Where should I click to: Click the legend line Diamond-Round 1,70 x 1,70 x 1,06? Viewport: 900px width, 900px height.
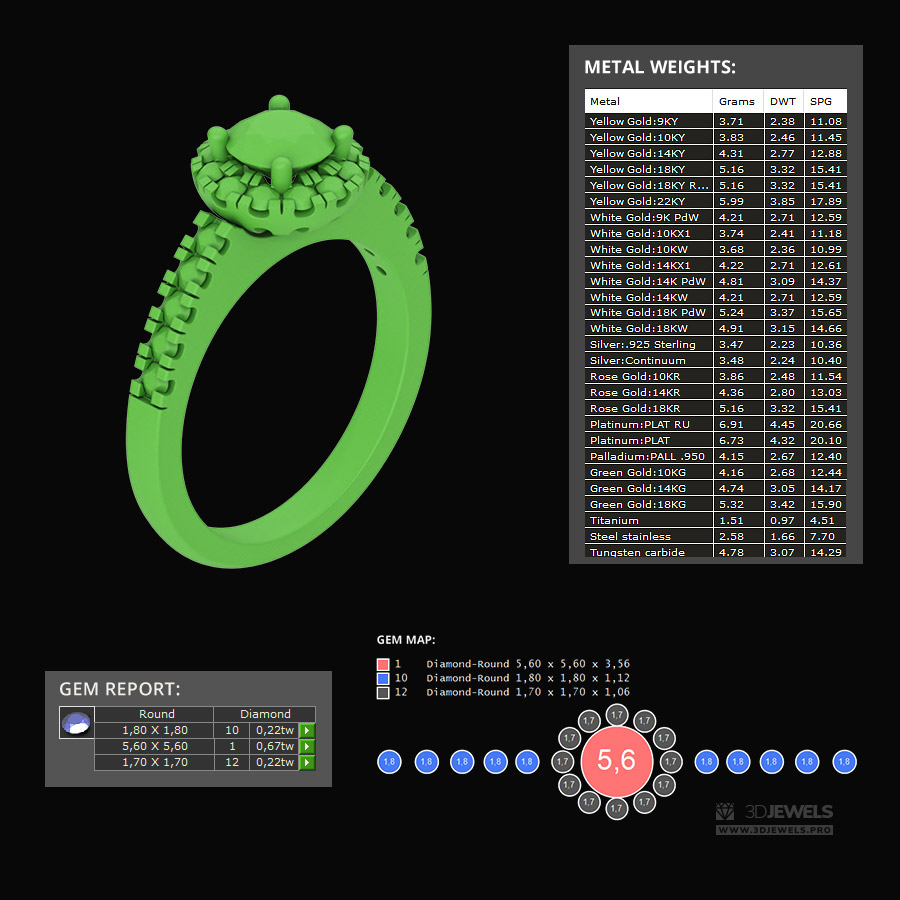click(x=528, y=692)
